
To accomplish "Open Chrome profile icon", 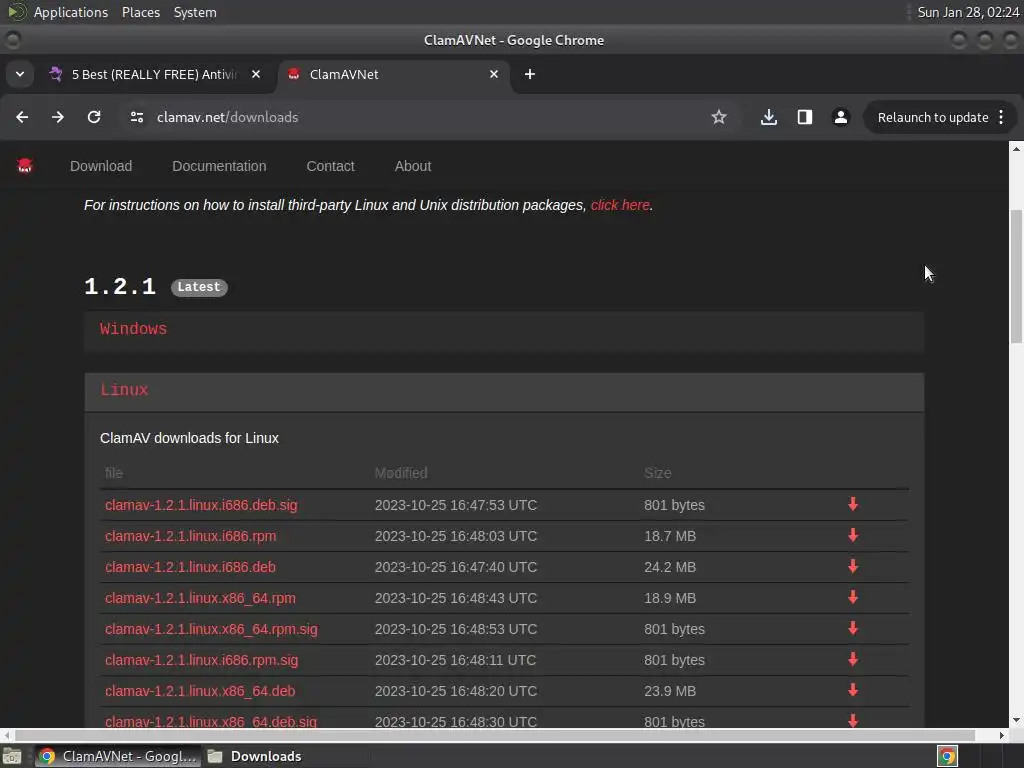I will [x=840, y=117].
